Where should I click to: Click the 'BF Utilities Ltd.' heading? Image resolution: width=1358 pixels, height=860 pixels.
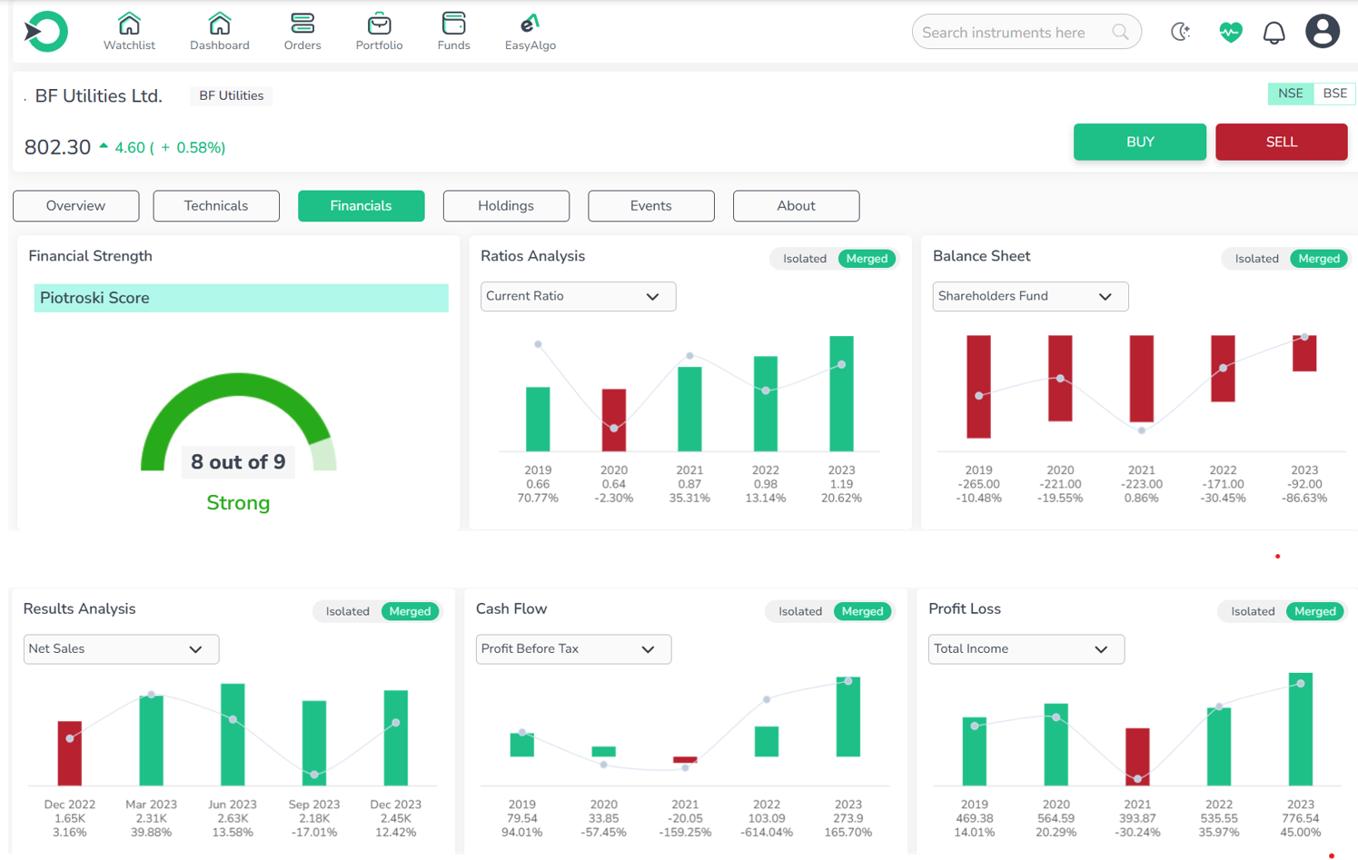tap(98, 96)
